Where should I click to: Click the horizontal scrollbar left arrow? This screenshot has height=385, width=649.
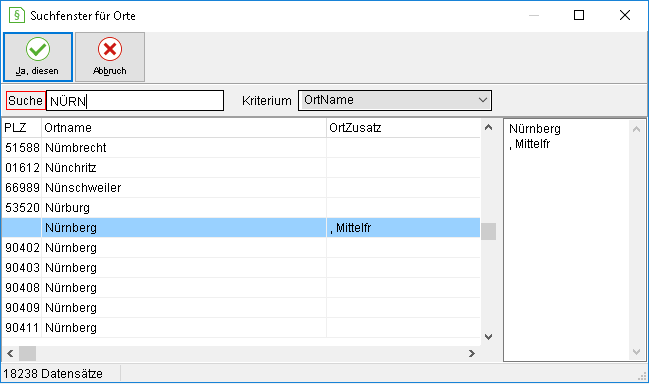(x=10, y=354)
